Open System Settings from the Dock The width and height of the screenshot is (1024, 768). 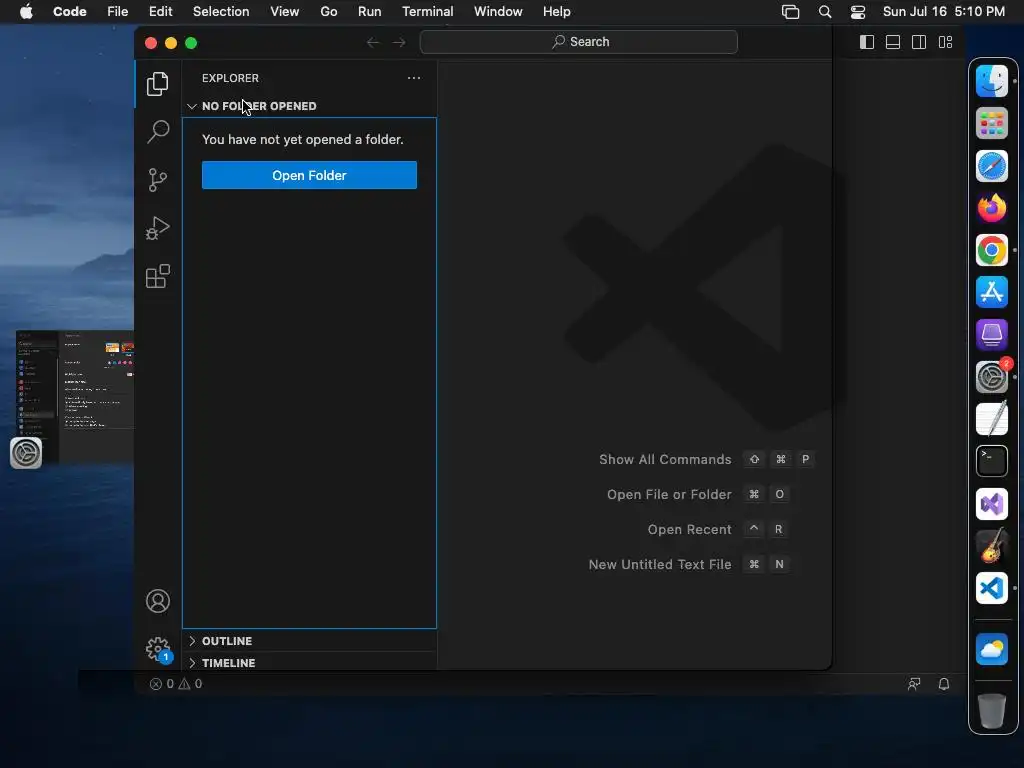[x=991, y=377]
